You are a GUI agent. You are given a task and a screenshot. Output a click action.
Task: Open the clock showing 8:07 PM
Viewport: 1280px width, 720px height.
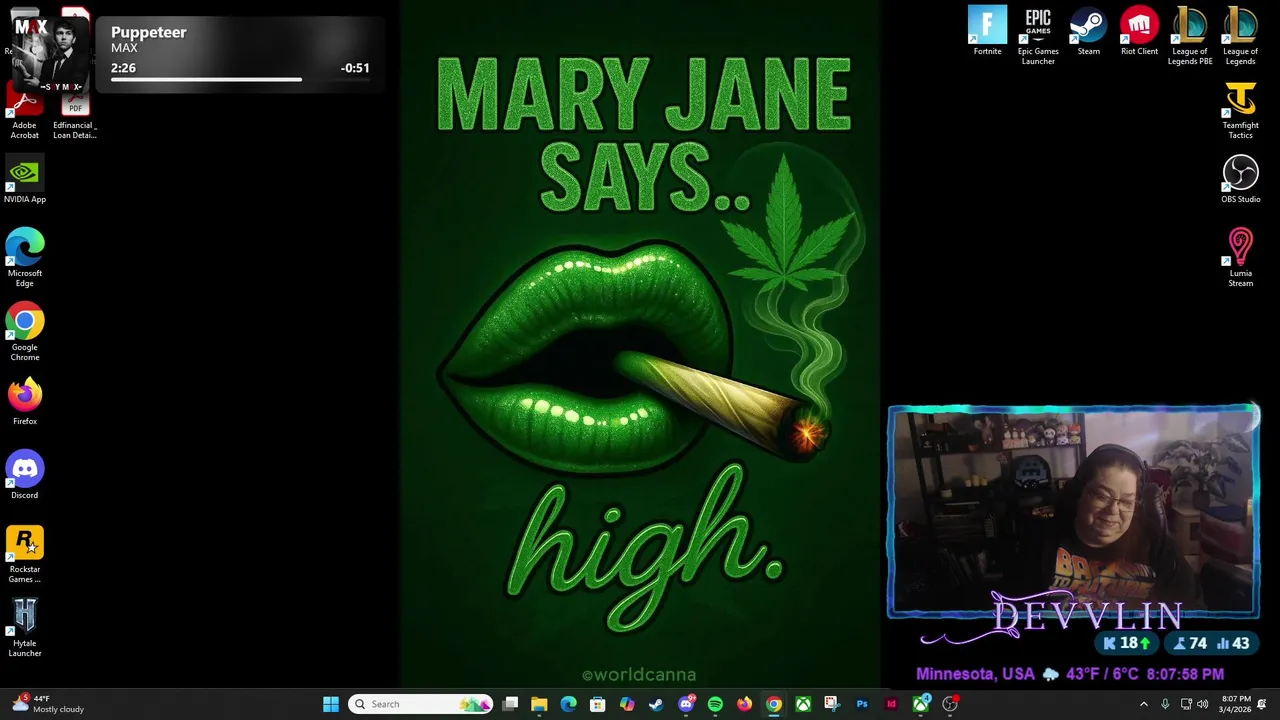pyautogui.click(x=1236, y=704)
